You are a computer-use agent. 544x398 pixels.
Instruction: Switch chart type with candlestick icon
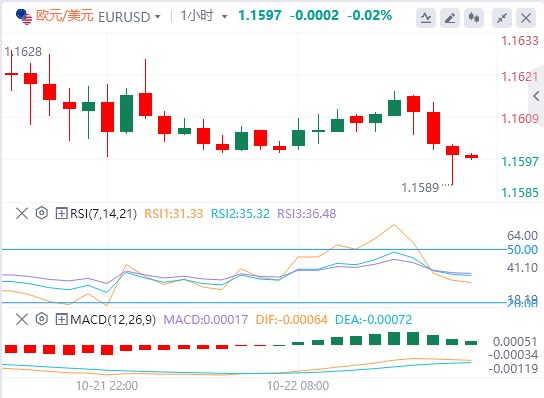(x=474, y=18)
